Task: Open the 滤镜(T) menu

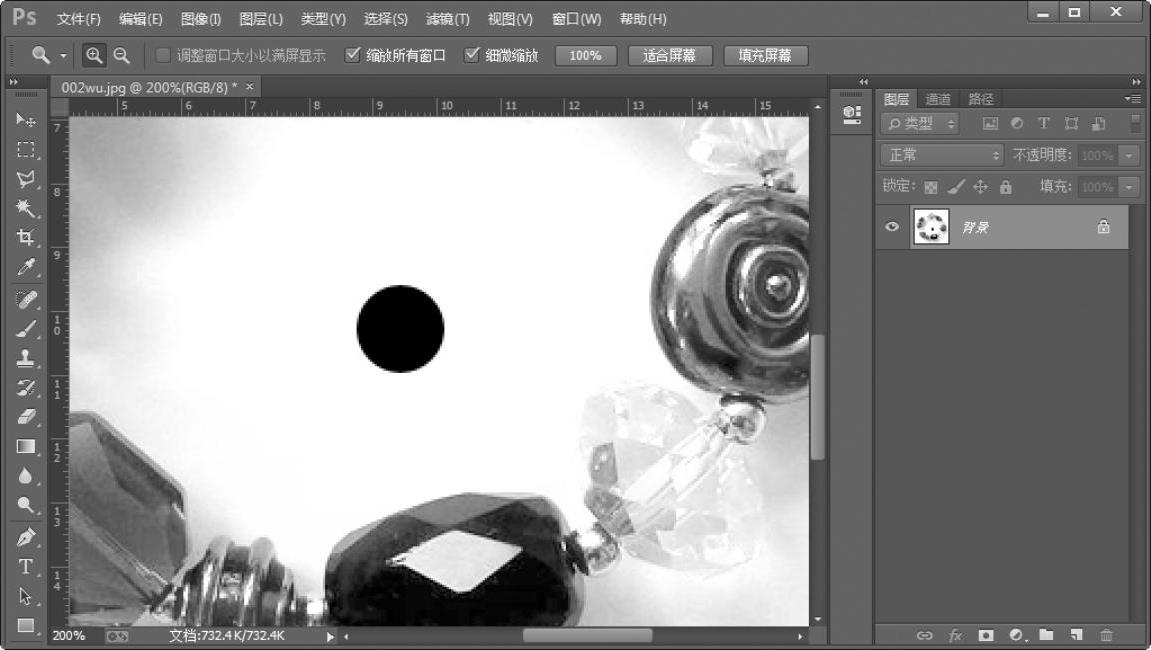Action: click(447, 19)
